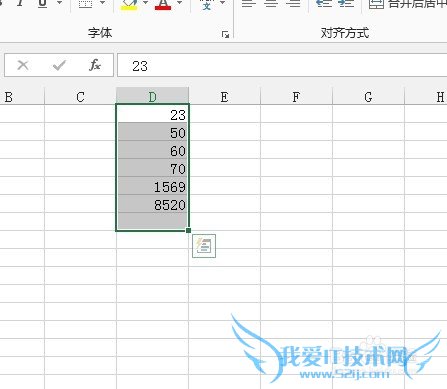
Task: Apply the red font color
Action: click(x=163, y=4)
